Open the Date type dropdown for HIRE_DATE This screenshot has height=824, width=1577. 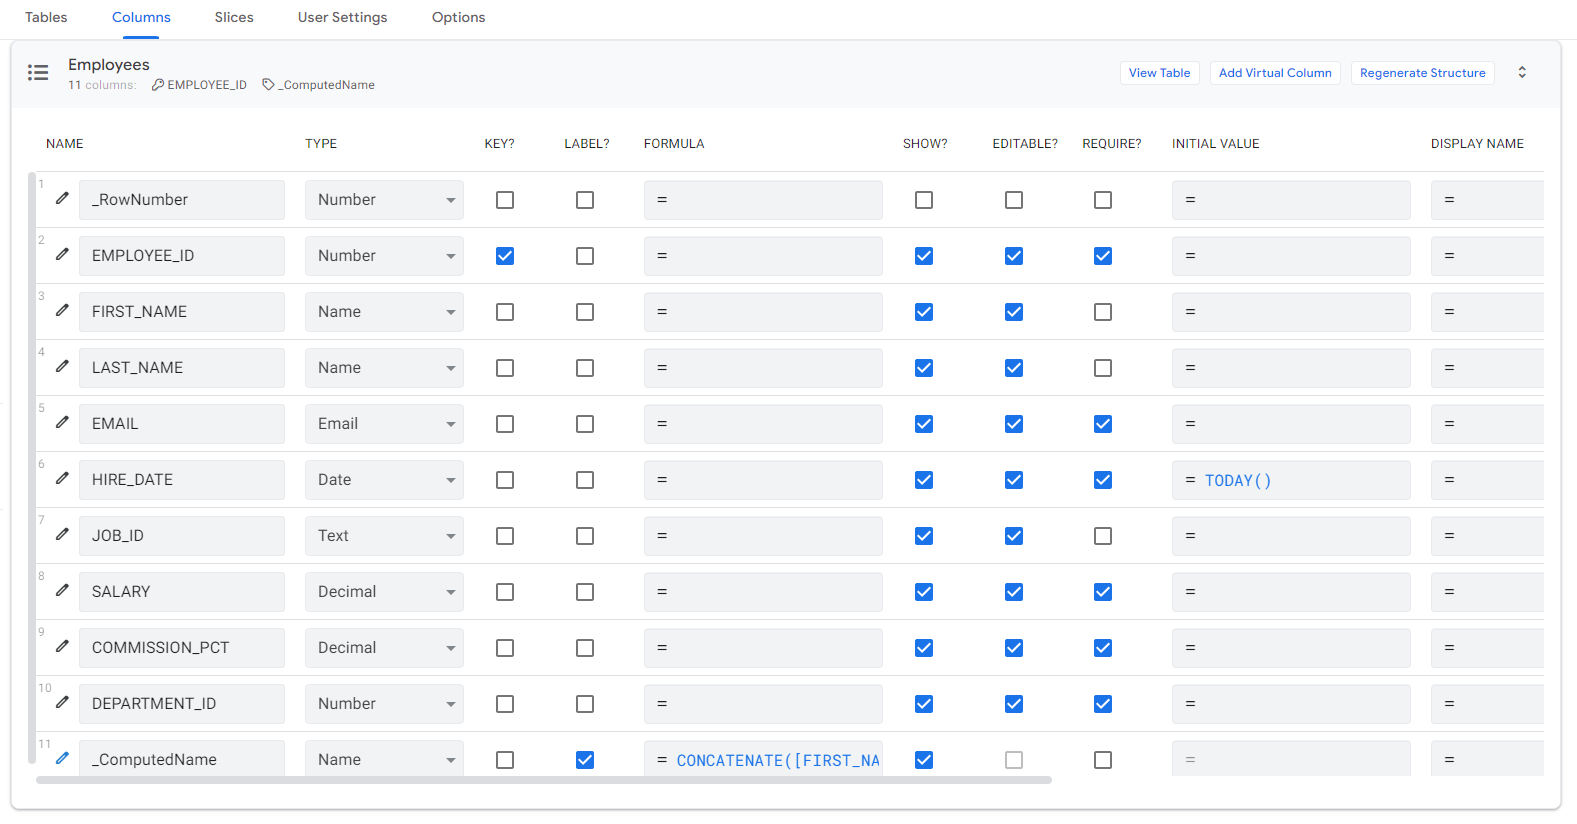tap(384, 480)
